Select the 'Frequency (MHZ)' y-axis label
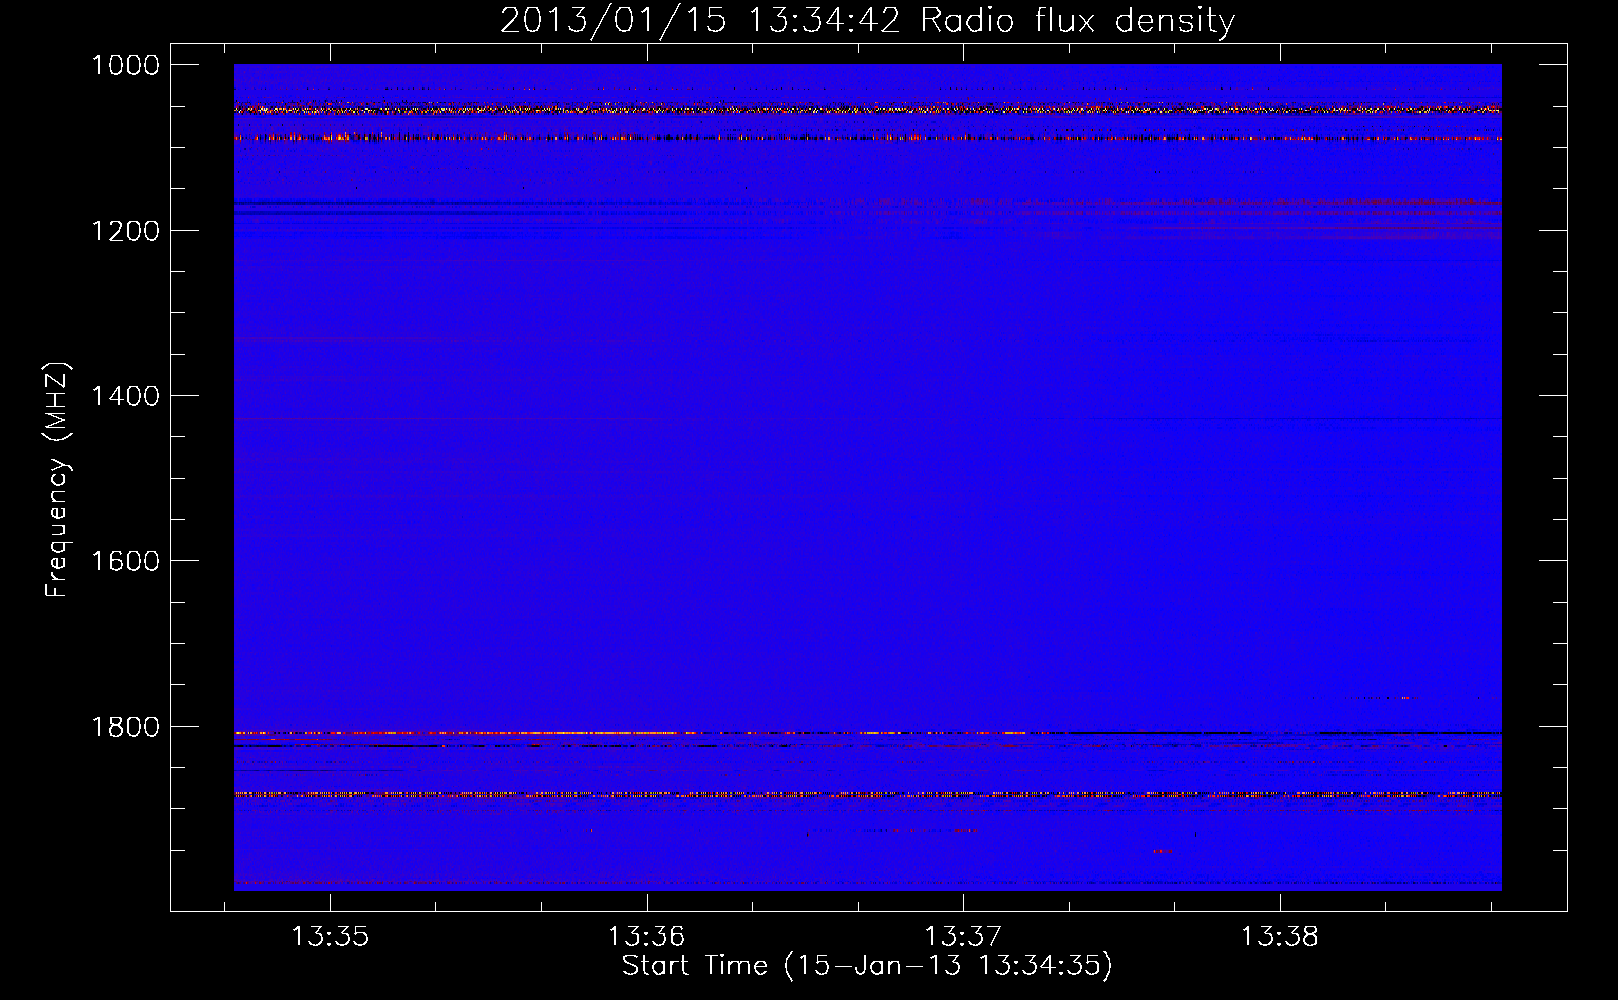 [57, 480]
